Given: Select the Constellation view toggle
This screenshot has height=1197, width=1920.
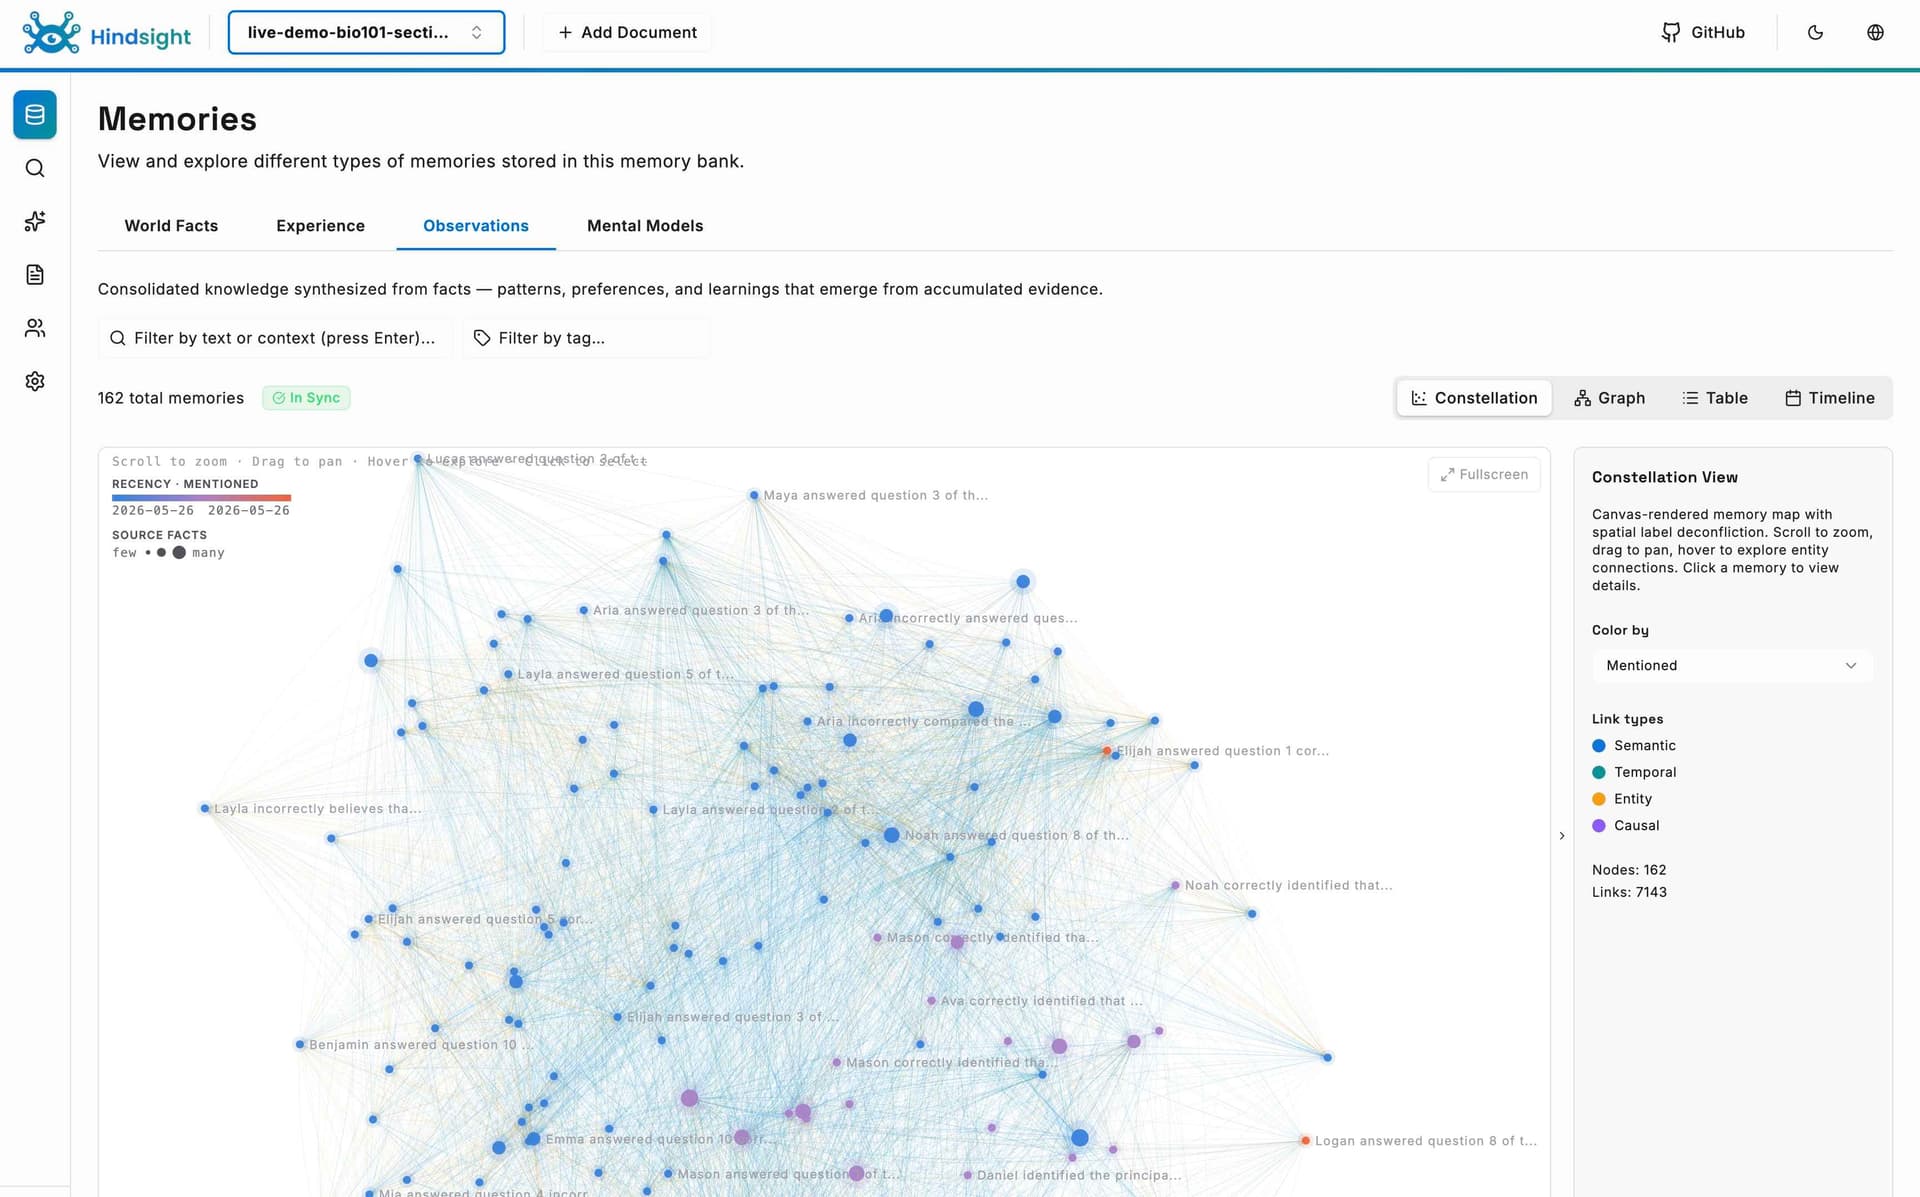Looking at the screenshot, I should (x=1474, y=398).
